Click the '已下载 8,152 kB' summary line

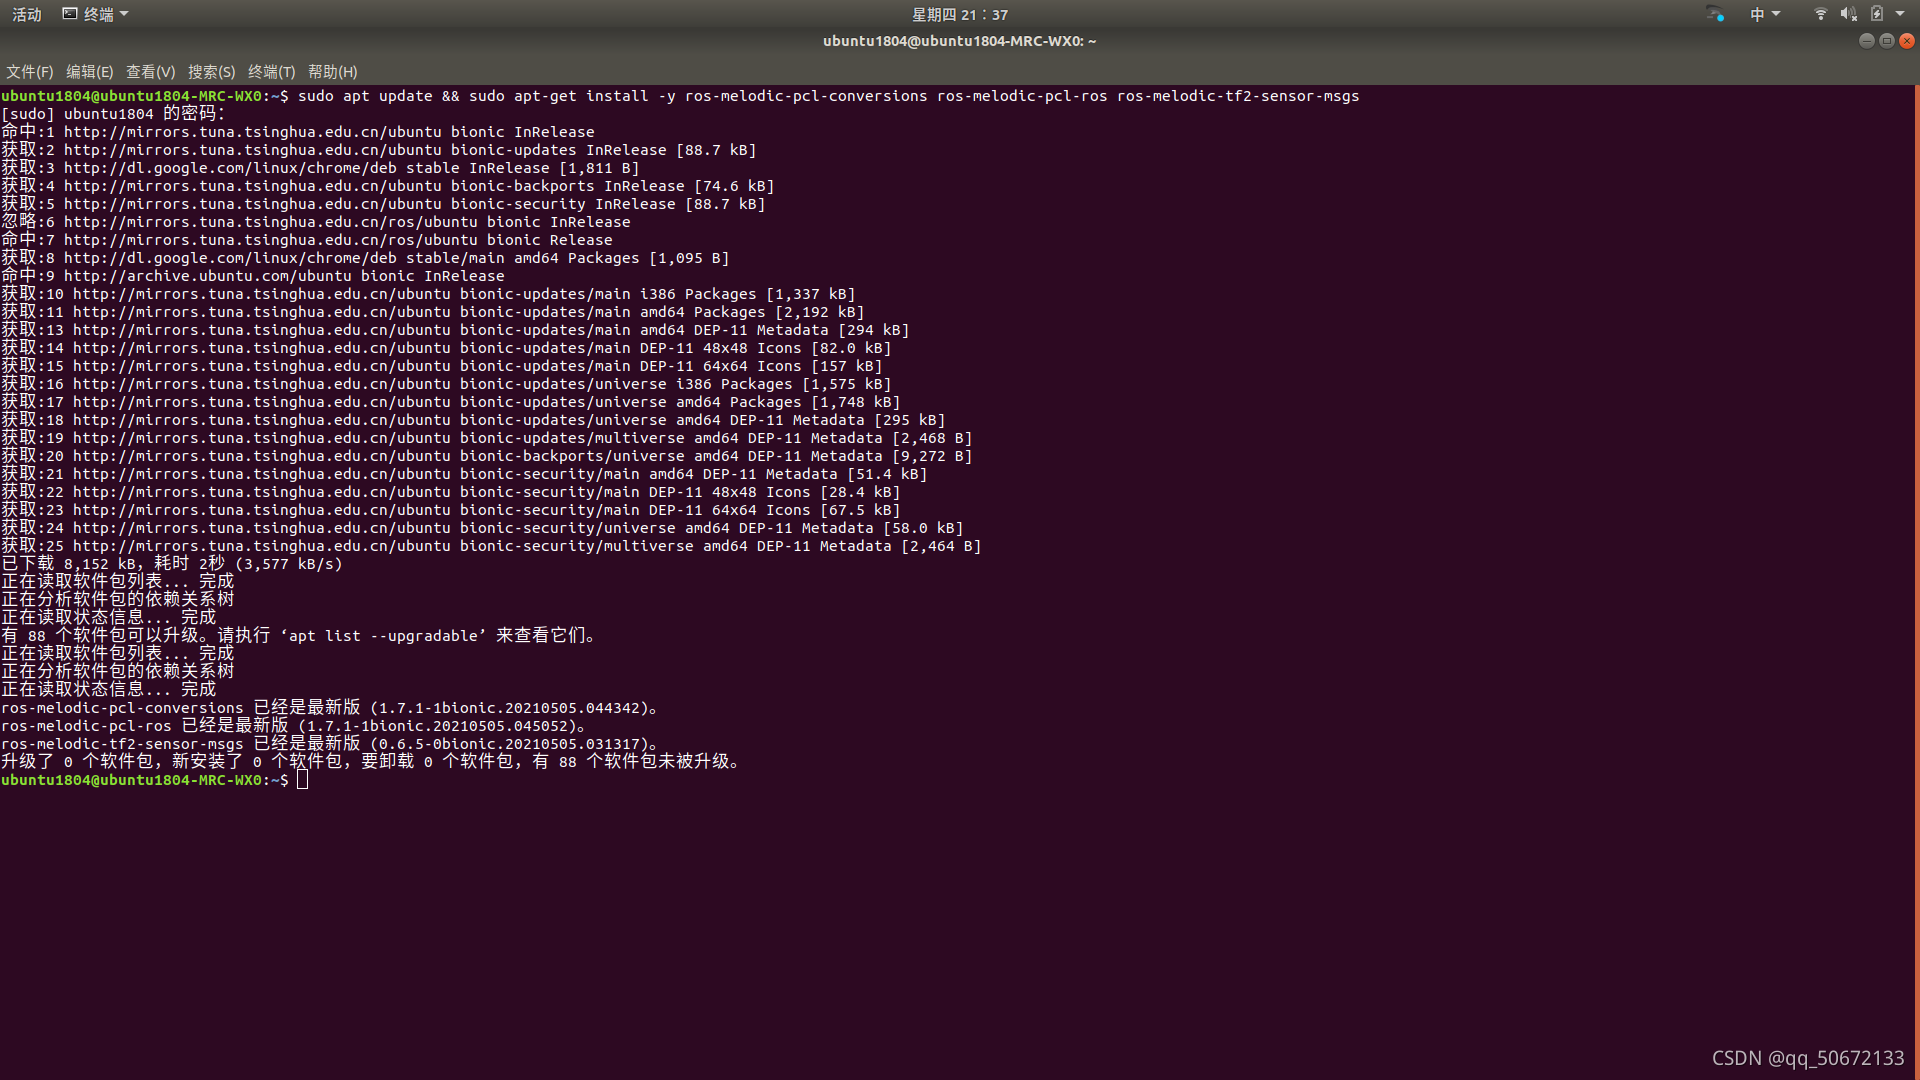click(172, 564)
